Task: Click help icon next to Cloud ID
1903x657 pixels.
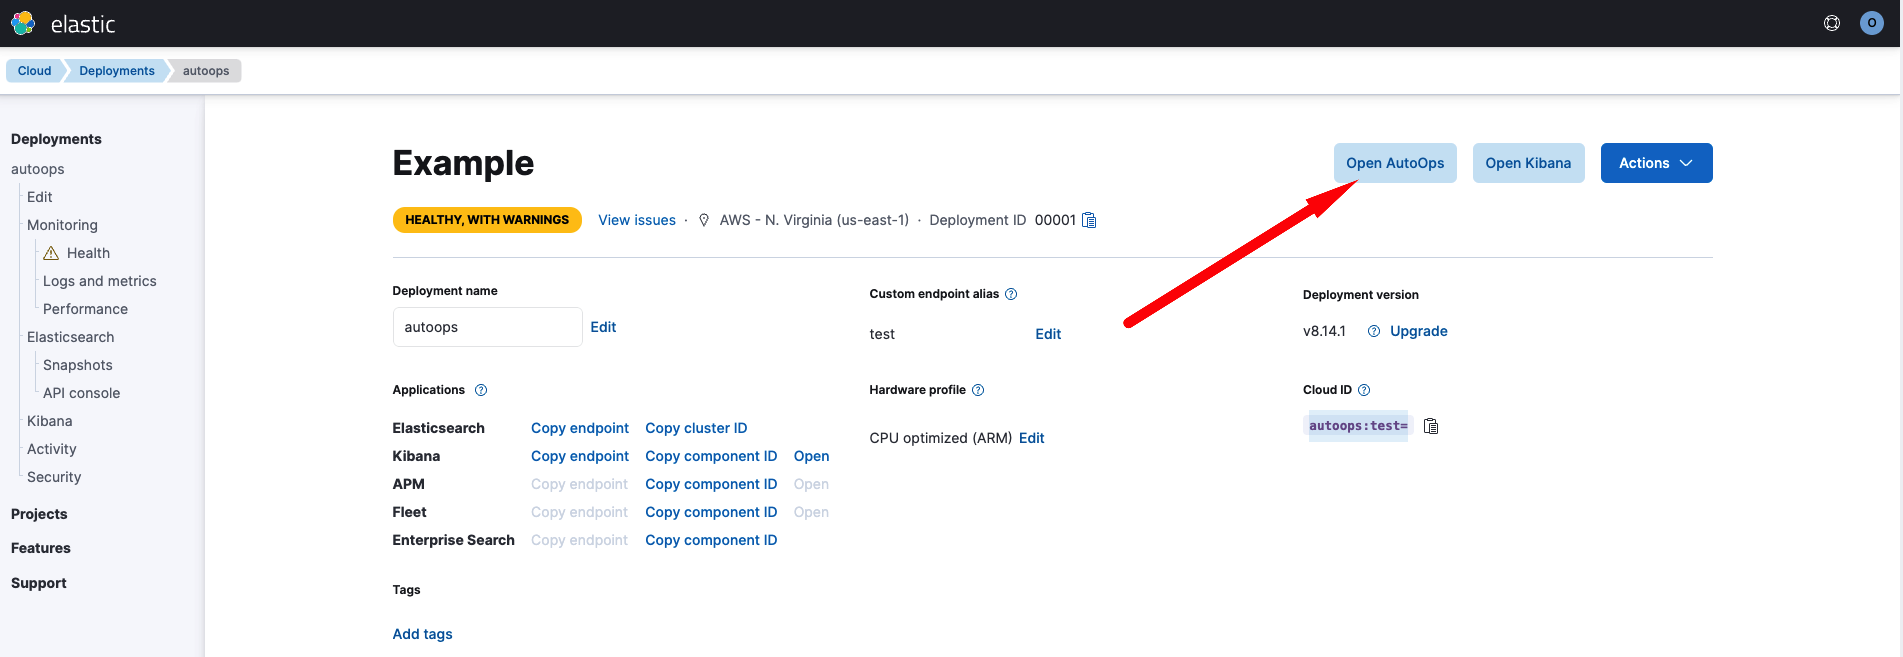Action: click(x=1364, y=390)
